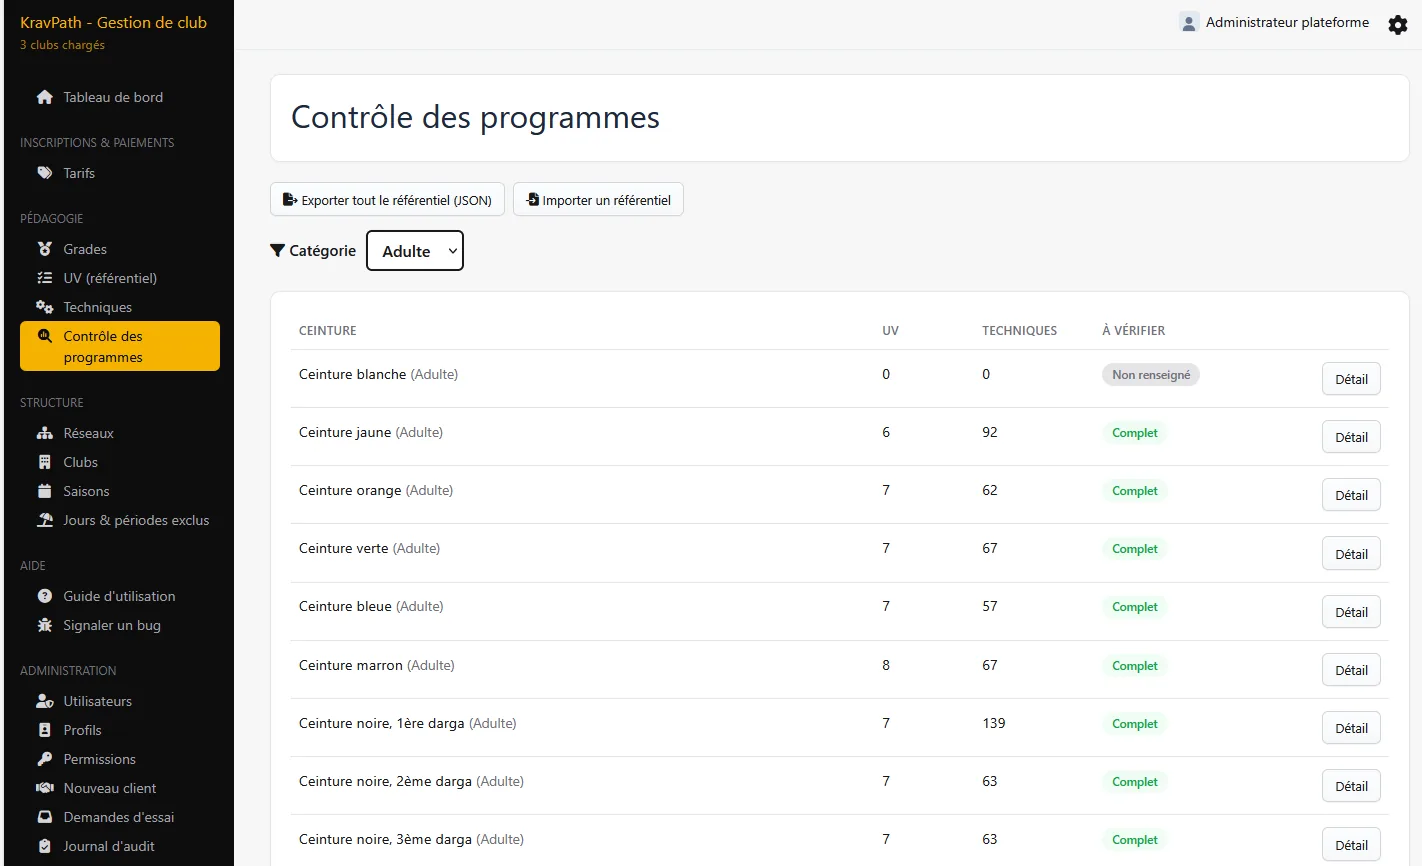The height and width of the screenshot is (866, 1422).
Task: Open the Administrateur plateforme user menu
Action: (x=1274, y=22)
